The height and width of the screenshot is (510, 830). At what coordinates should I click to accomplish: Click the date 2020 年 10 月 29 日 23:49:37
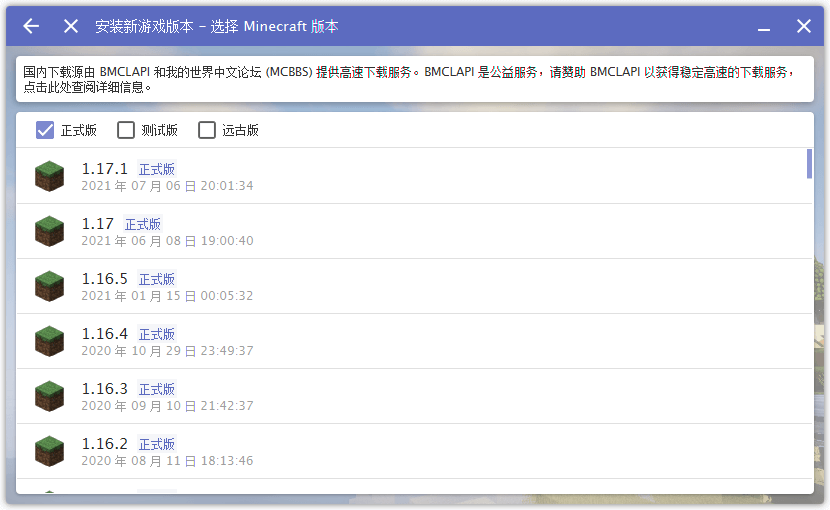click(167, 351)
